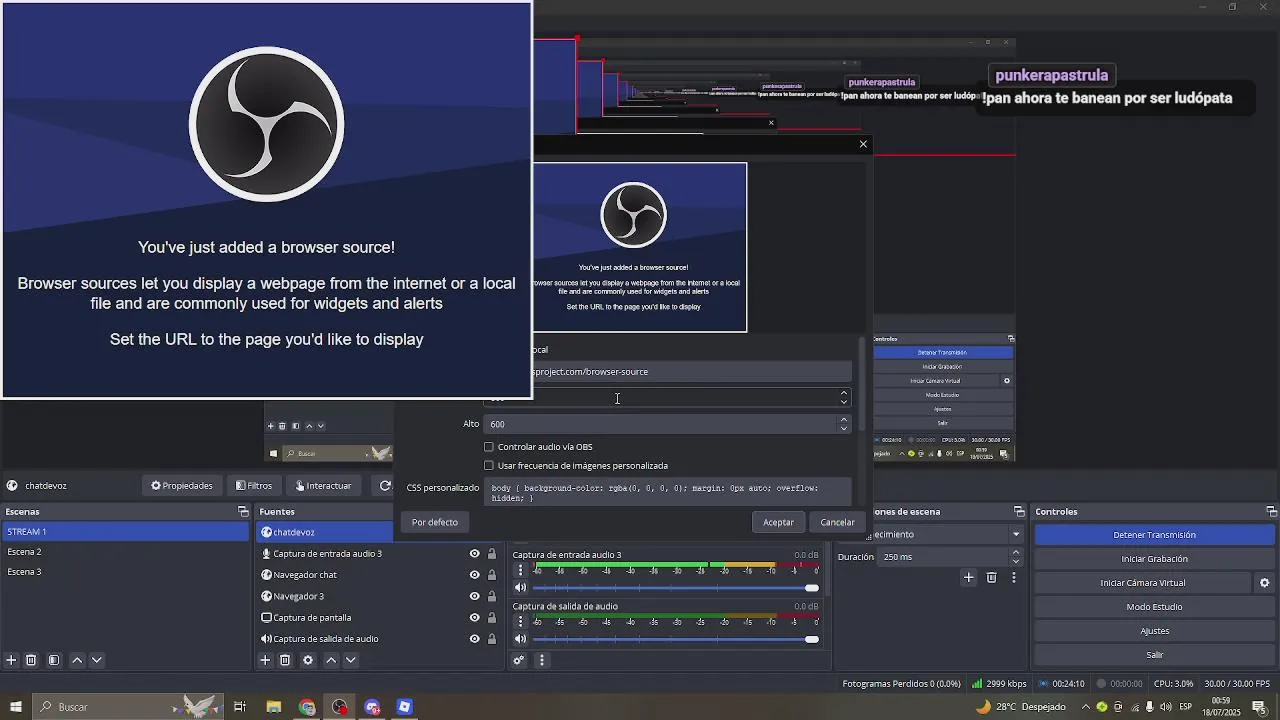This screenshot has height=720, width=1280.
Task: Unlock the Navegador chat source
Action: tap(492, 575)
